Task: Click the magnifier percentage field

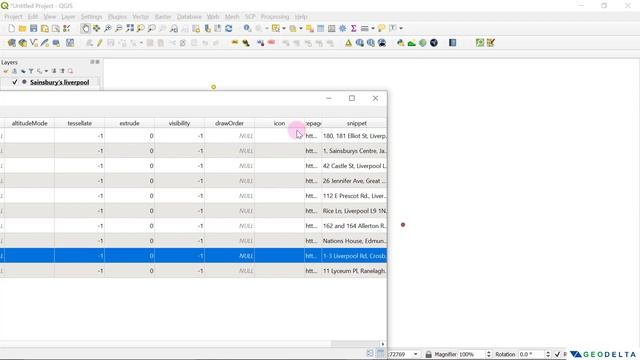Action: pos(471,354)
